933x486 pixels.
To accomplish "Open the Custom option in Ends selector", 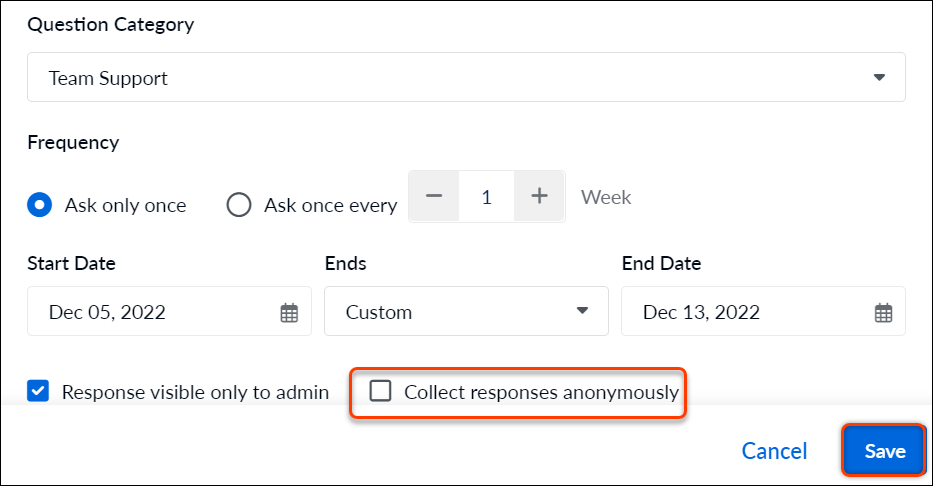I will [466, 311].
